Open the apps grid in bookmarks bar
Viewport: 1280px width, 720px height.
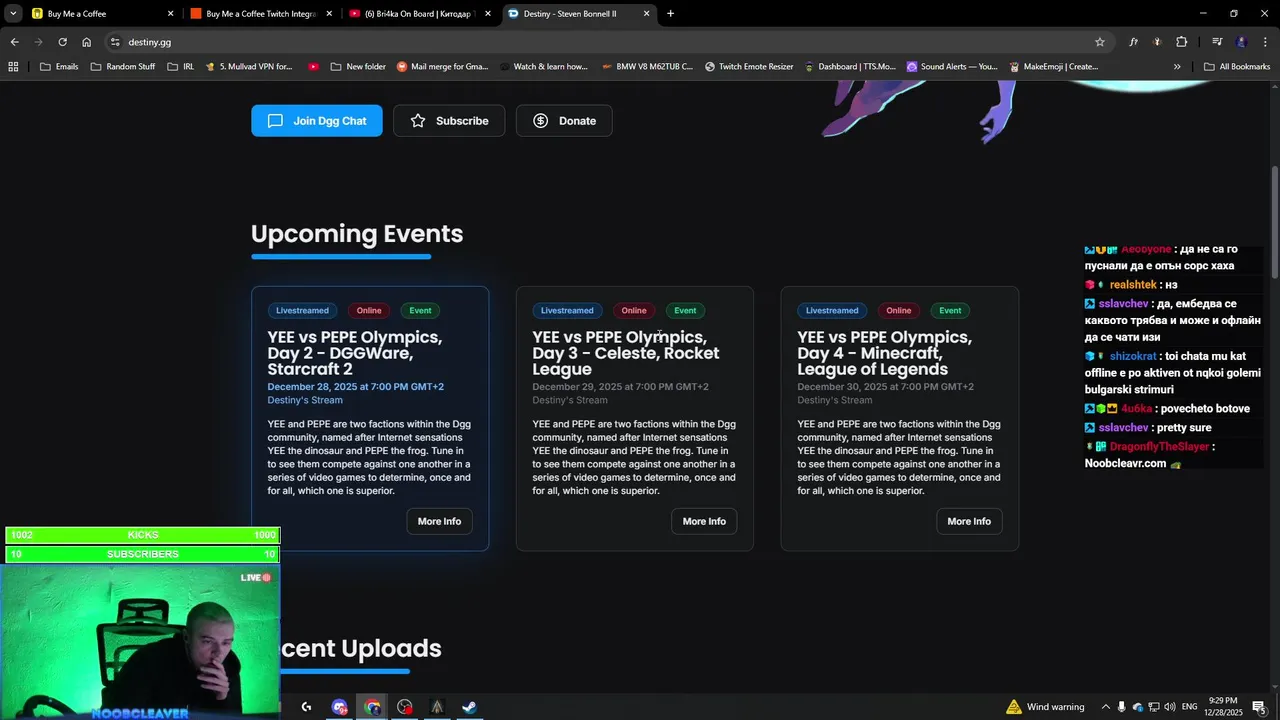pyautogui.click(x=13, y=67)
